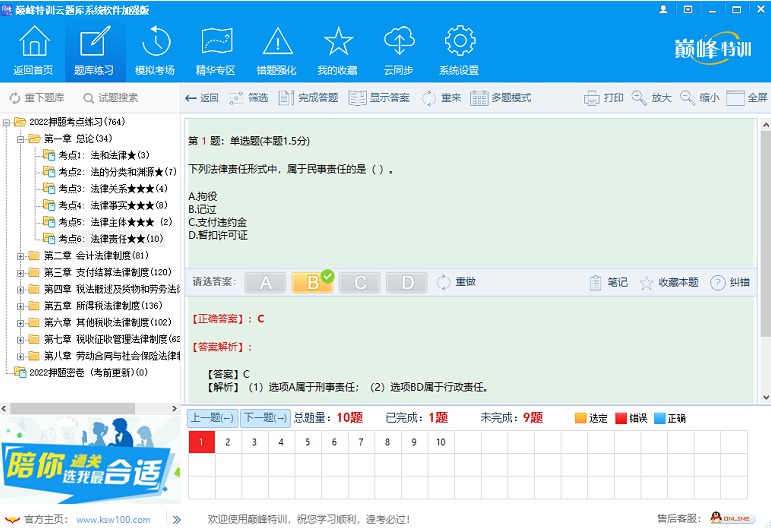The width and height of the screenshot is (771, 531).
Task: Collapse the 第一章 总论 folder
Action: [20, 139]
